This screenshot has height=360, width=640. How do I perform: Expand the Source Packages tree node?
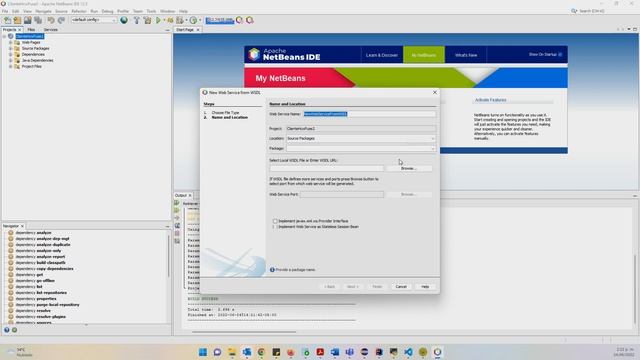[11, 48]
